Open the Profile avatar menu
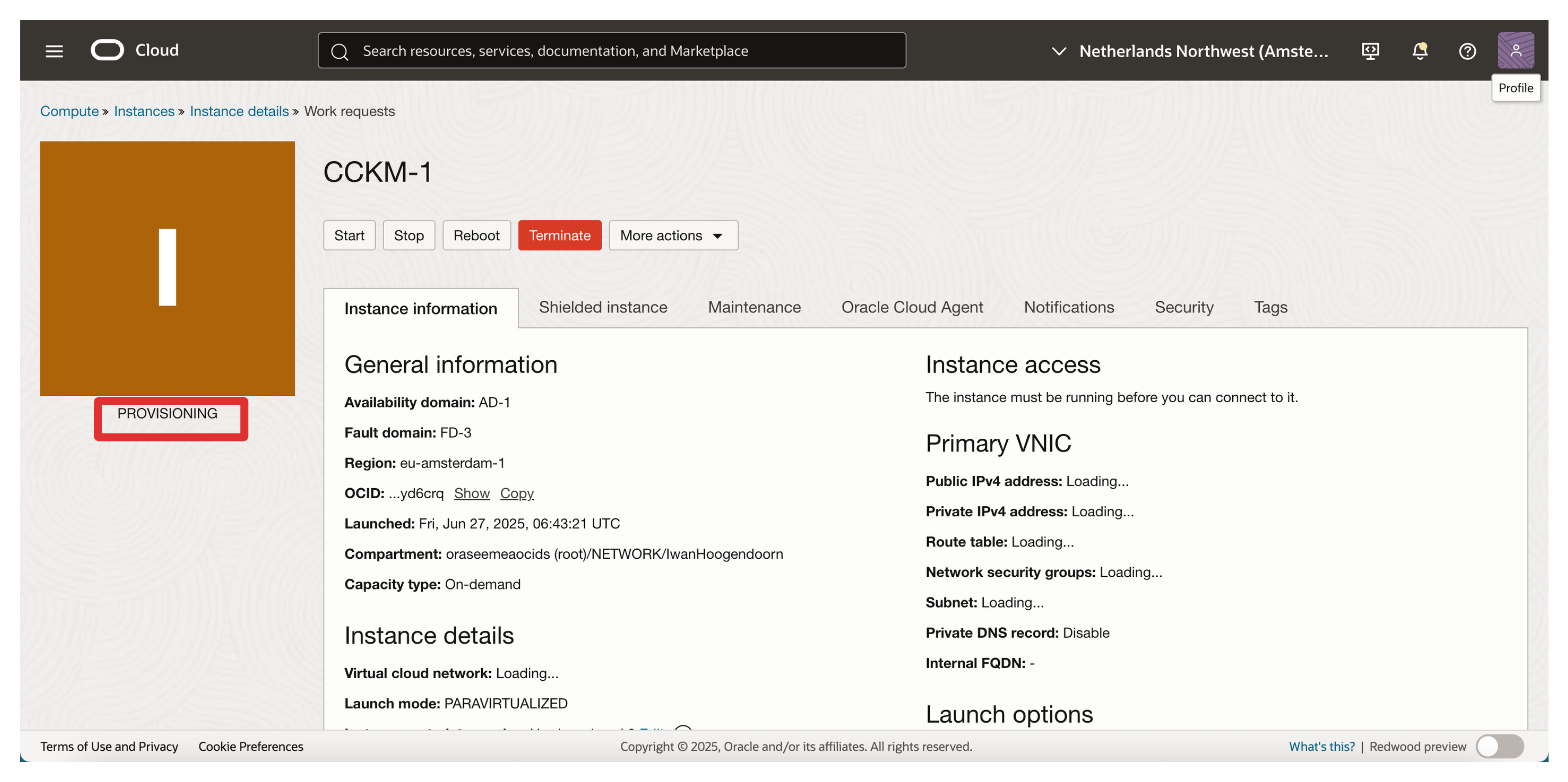Viewport: 1568px width, 782px height. pyautogui.click(x=1515, y=51)
